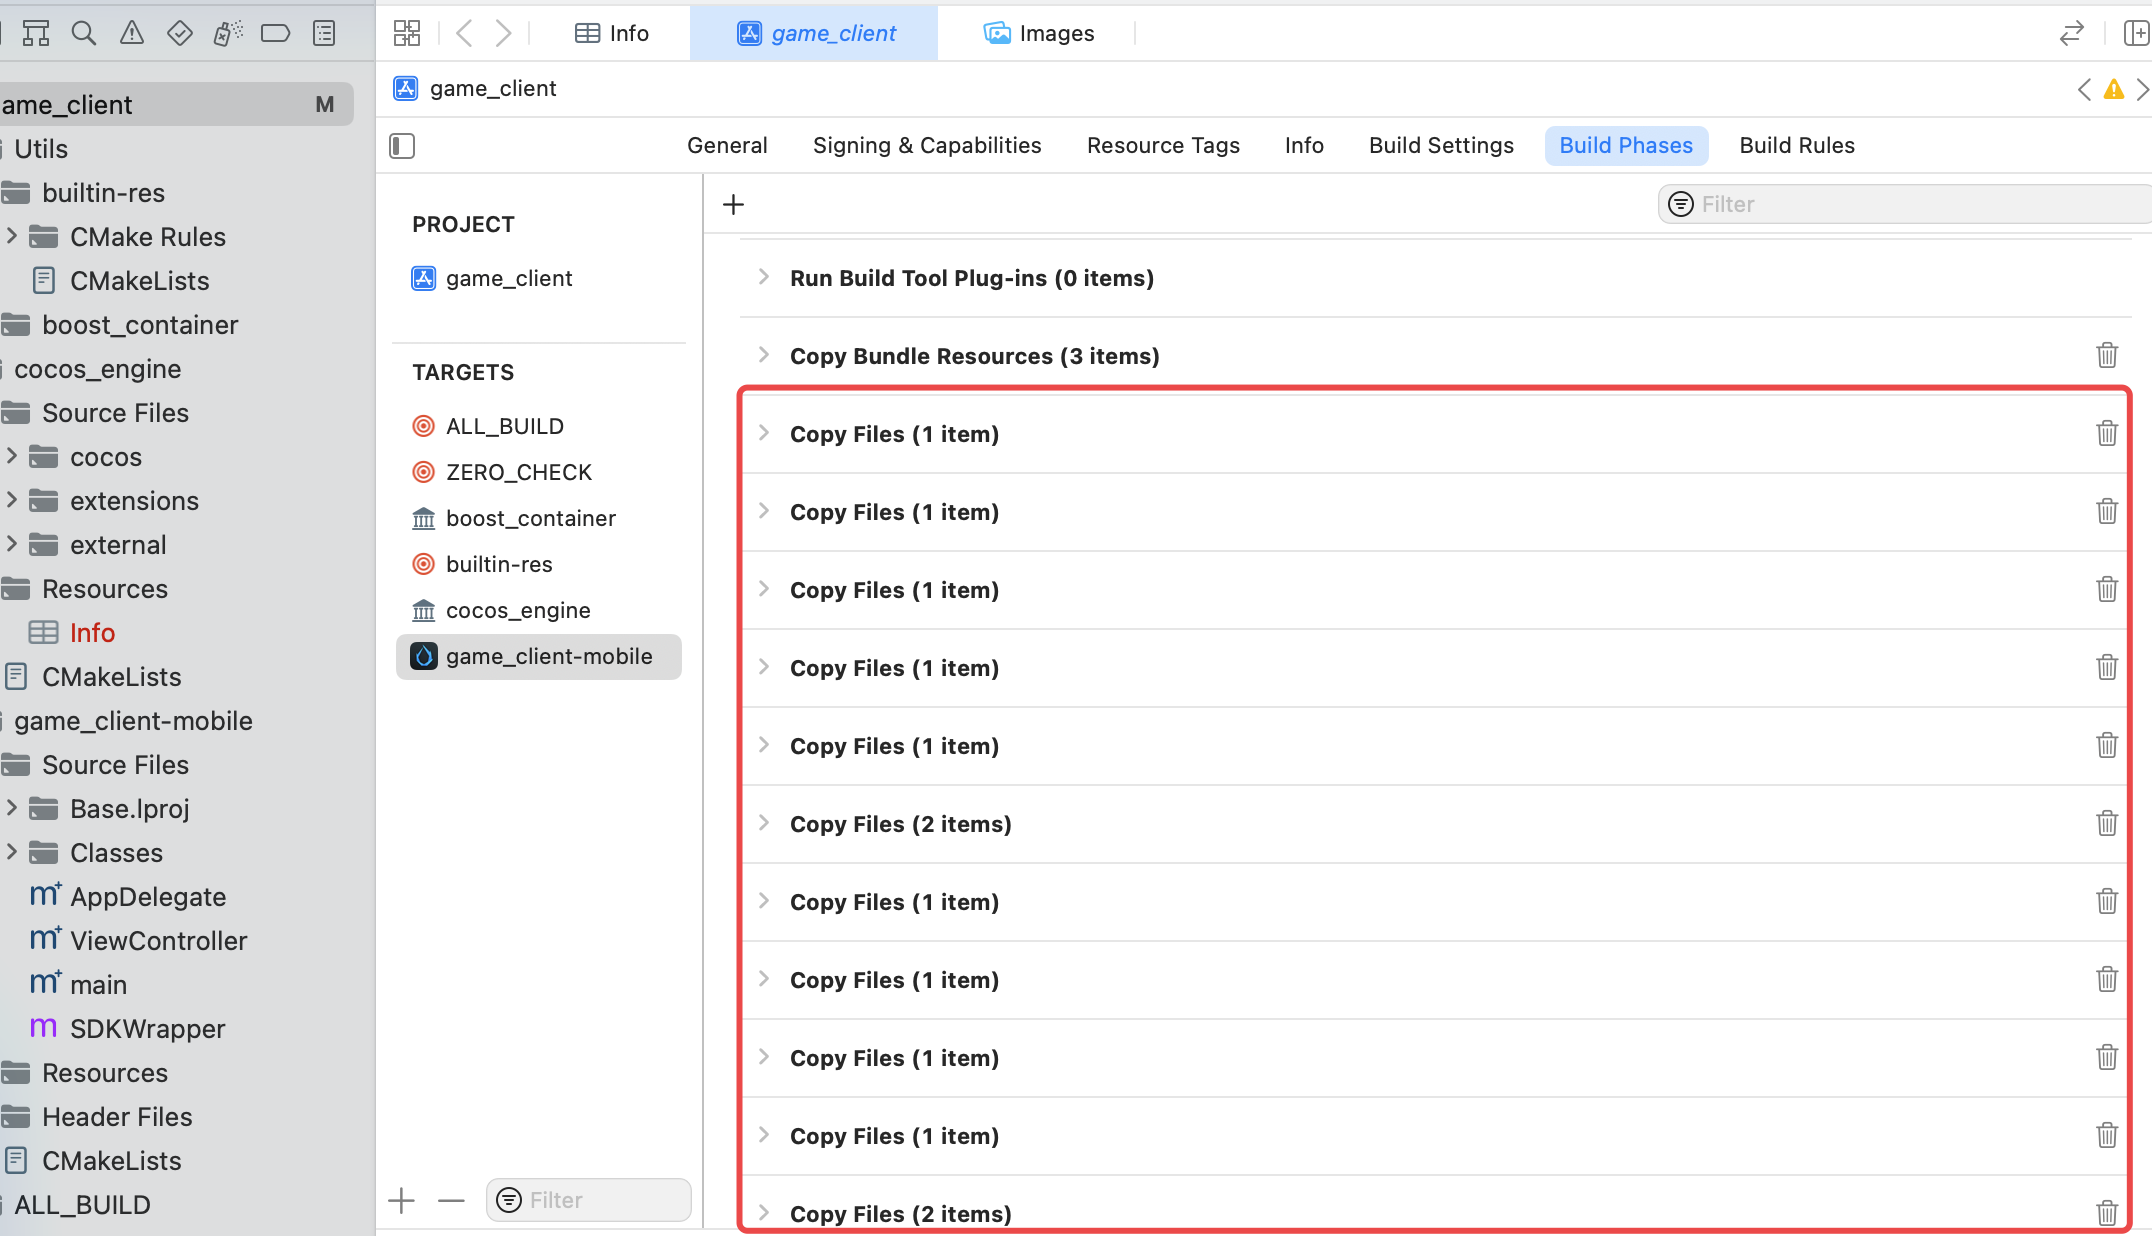Expand the Copy Bundle Resources phase

764,355
